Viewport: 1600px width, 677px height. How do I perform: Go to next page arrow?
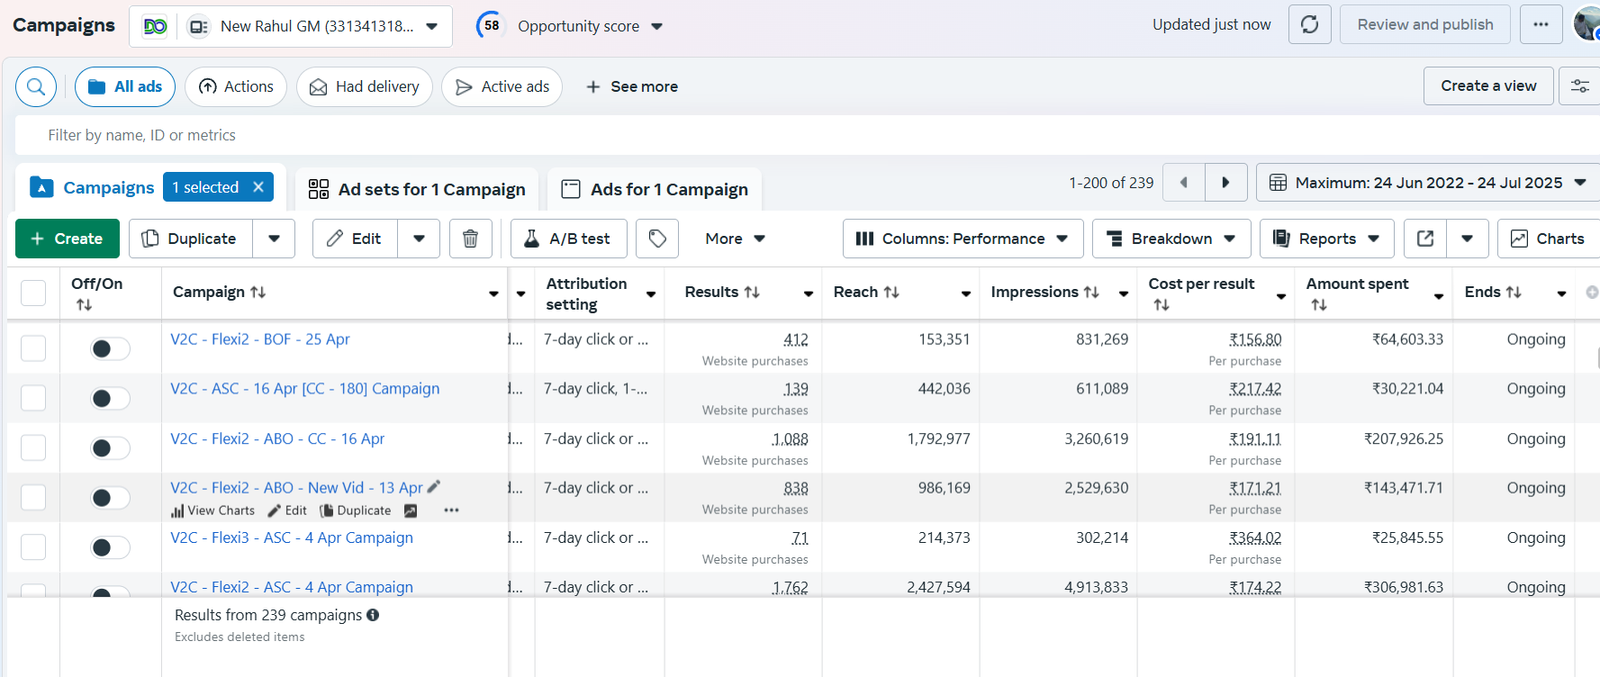pos(1225,183)
